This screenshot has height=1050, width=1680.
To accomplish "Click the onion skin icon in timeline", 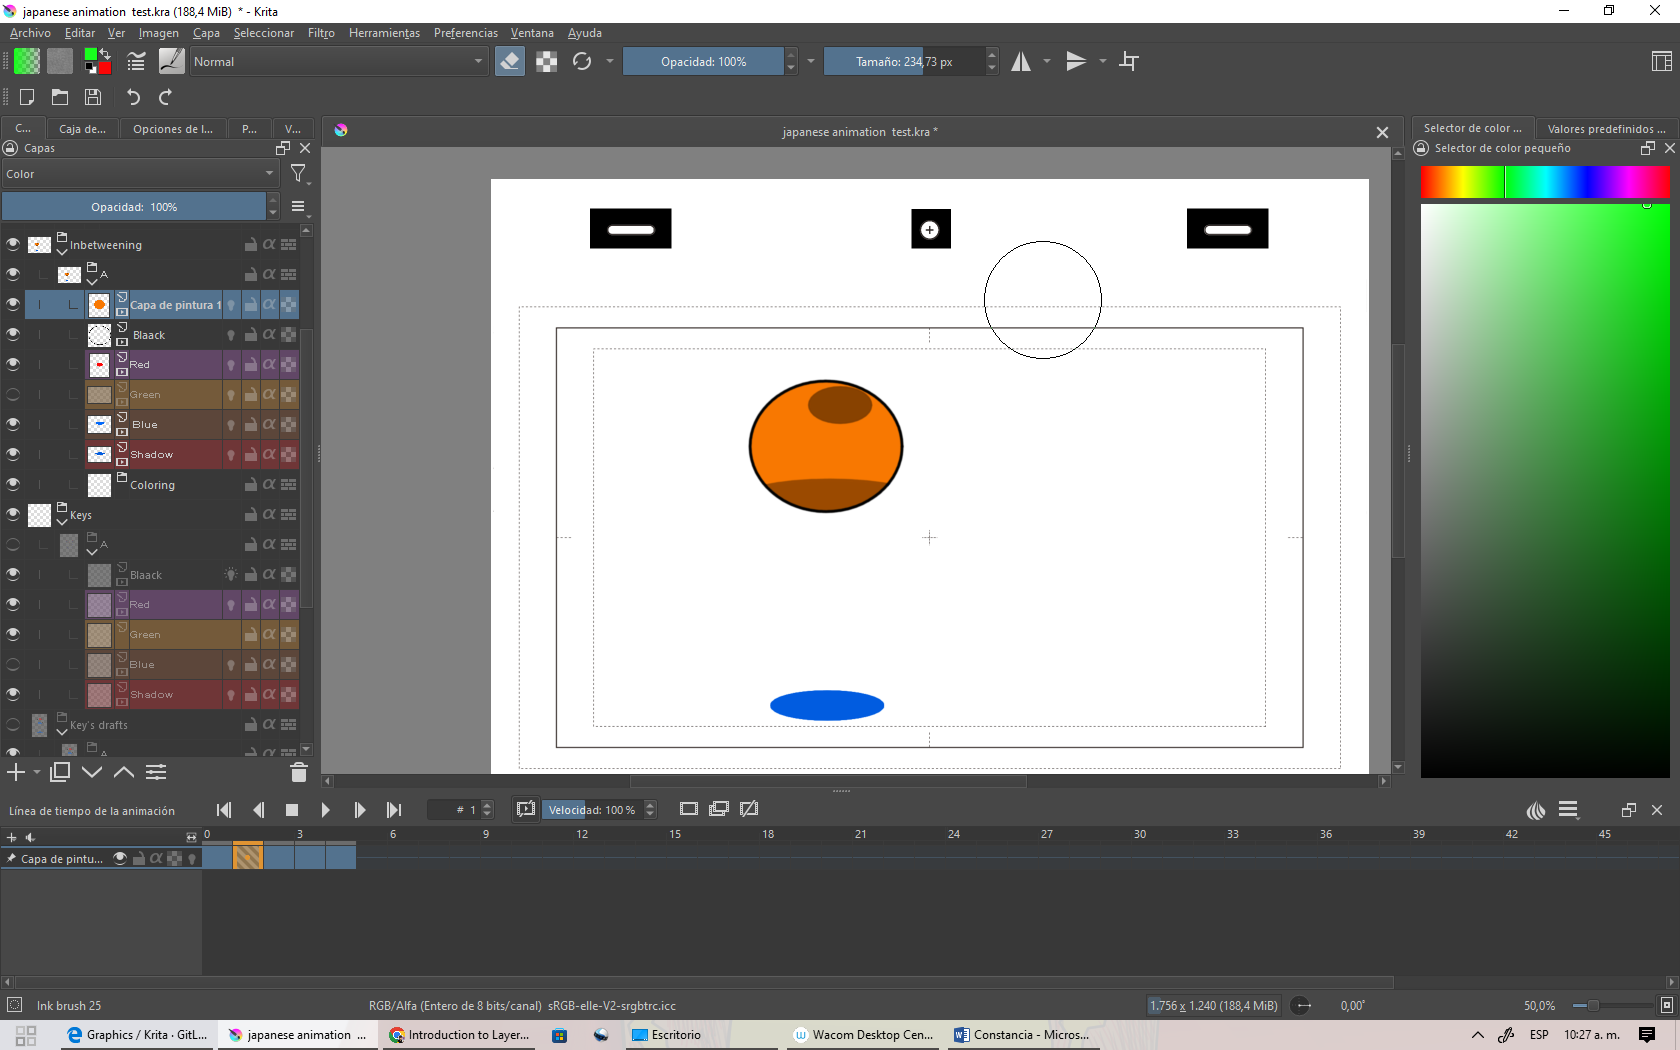I will [x=1536, y=810].
